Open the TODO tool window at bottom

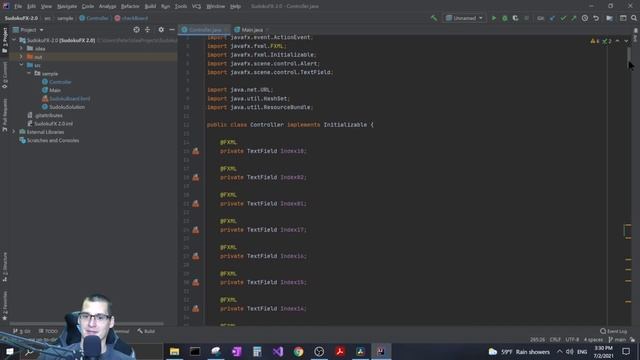48,331
